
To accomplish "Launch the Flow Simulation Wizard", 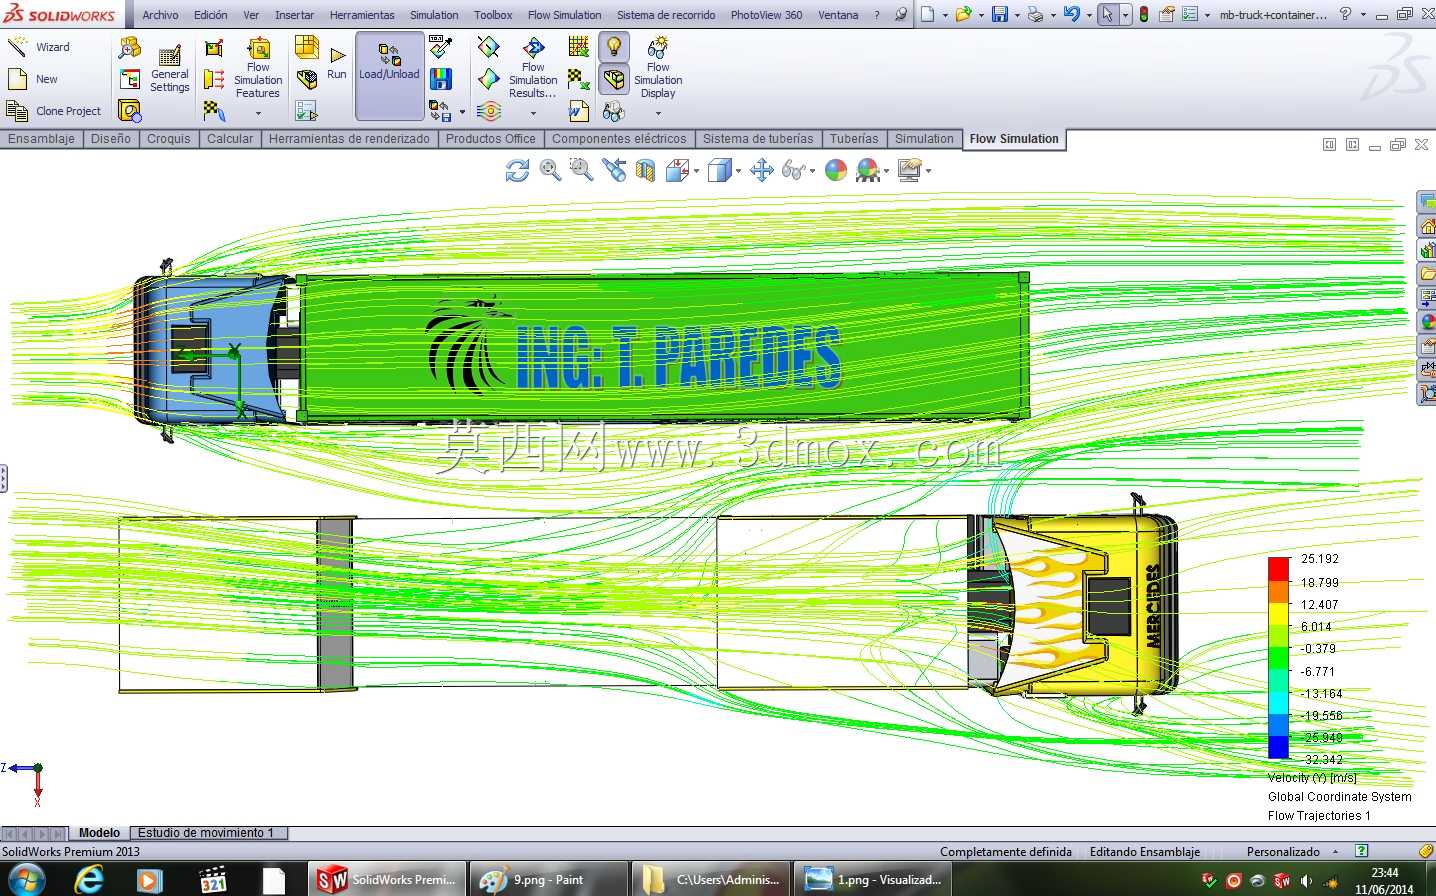I will point(39,47).
